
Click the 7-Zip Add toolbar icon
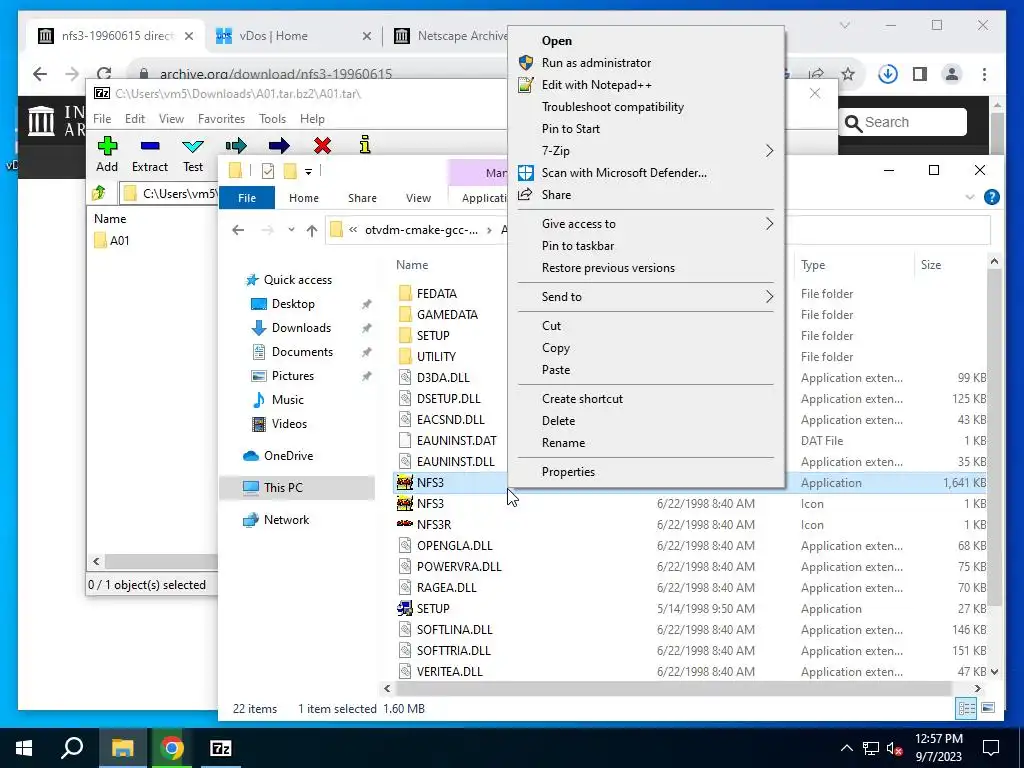point(107,146)
